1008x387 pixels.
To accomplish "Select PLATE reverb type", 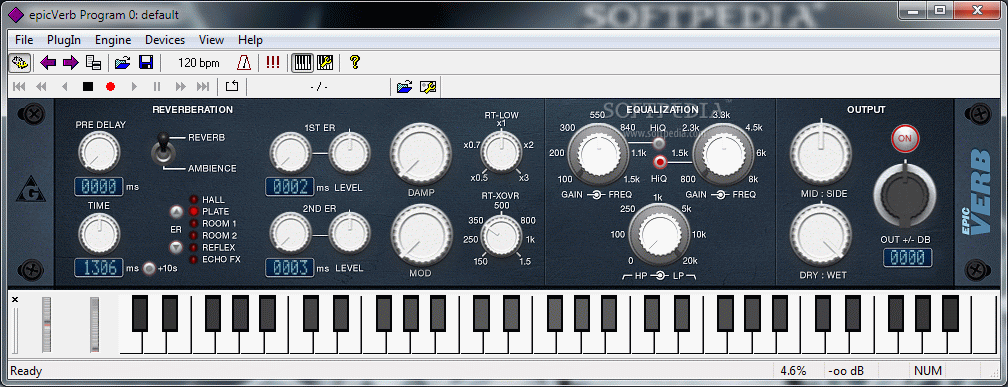I will pos(194,212).
